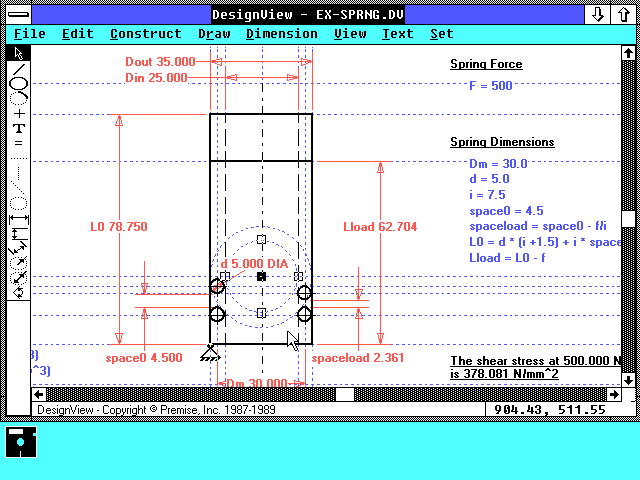Image resolution: width=640 pixels, height=480 pixels.
Task: Select the radius dimension tool
Action: [x=18, y=263]
